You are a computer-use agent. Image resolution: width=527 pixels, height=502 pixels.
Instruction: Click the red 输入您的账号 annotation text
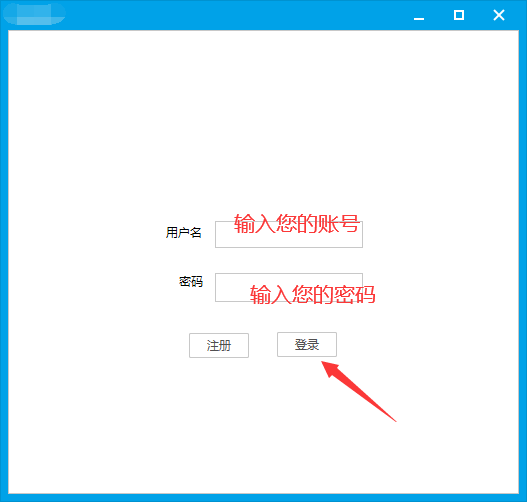click(297, 223)
